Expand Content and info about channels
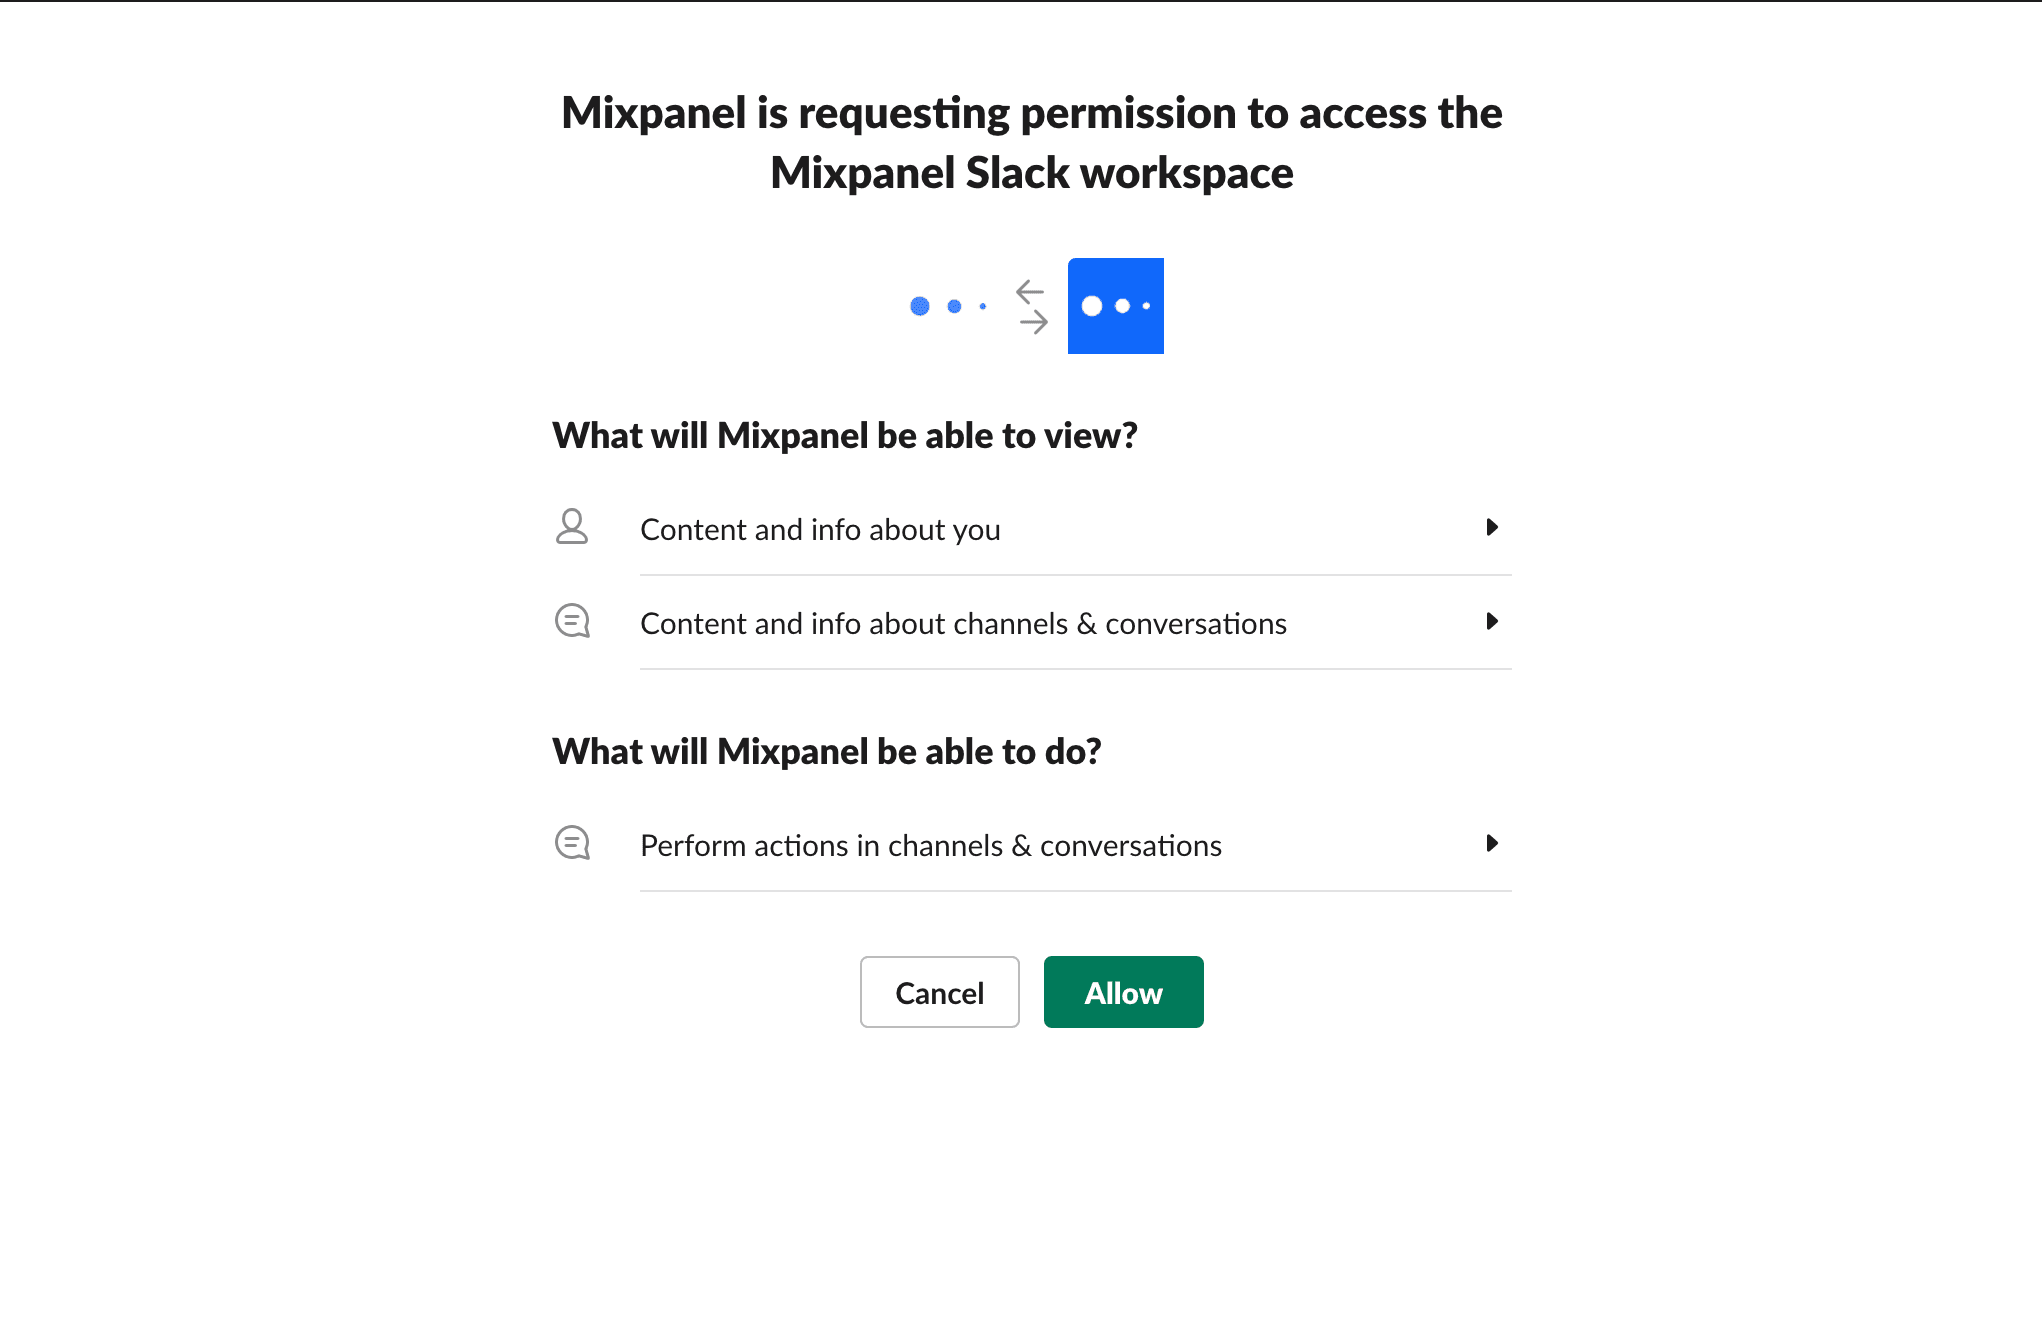The width and height of the screenshot is (2042, 1318). pyautogui.click(x=1493, y=623)
